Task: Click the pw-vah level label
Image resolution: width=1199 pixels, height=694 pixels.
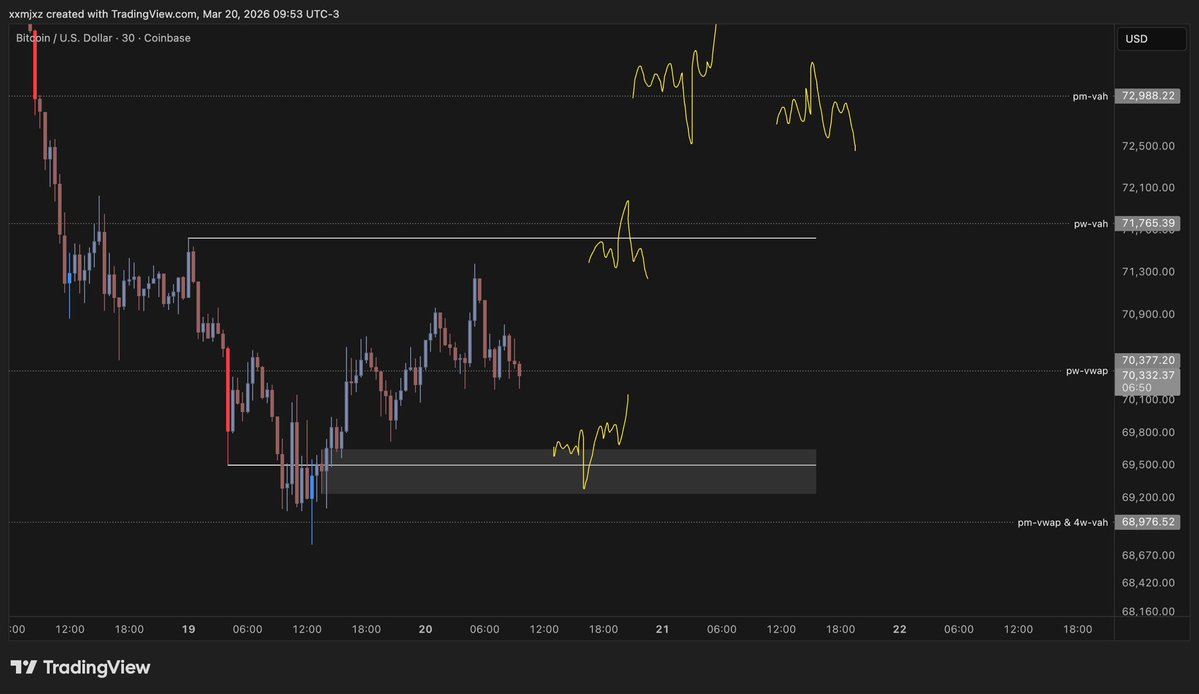Action: 1090,224
